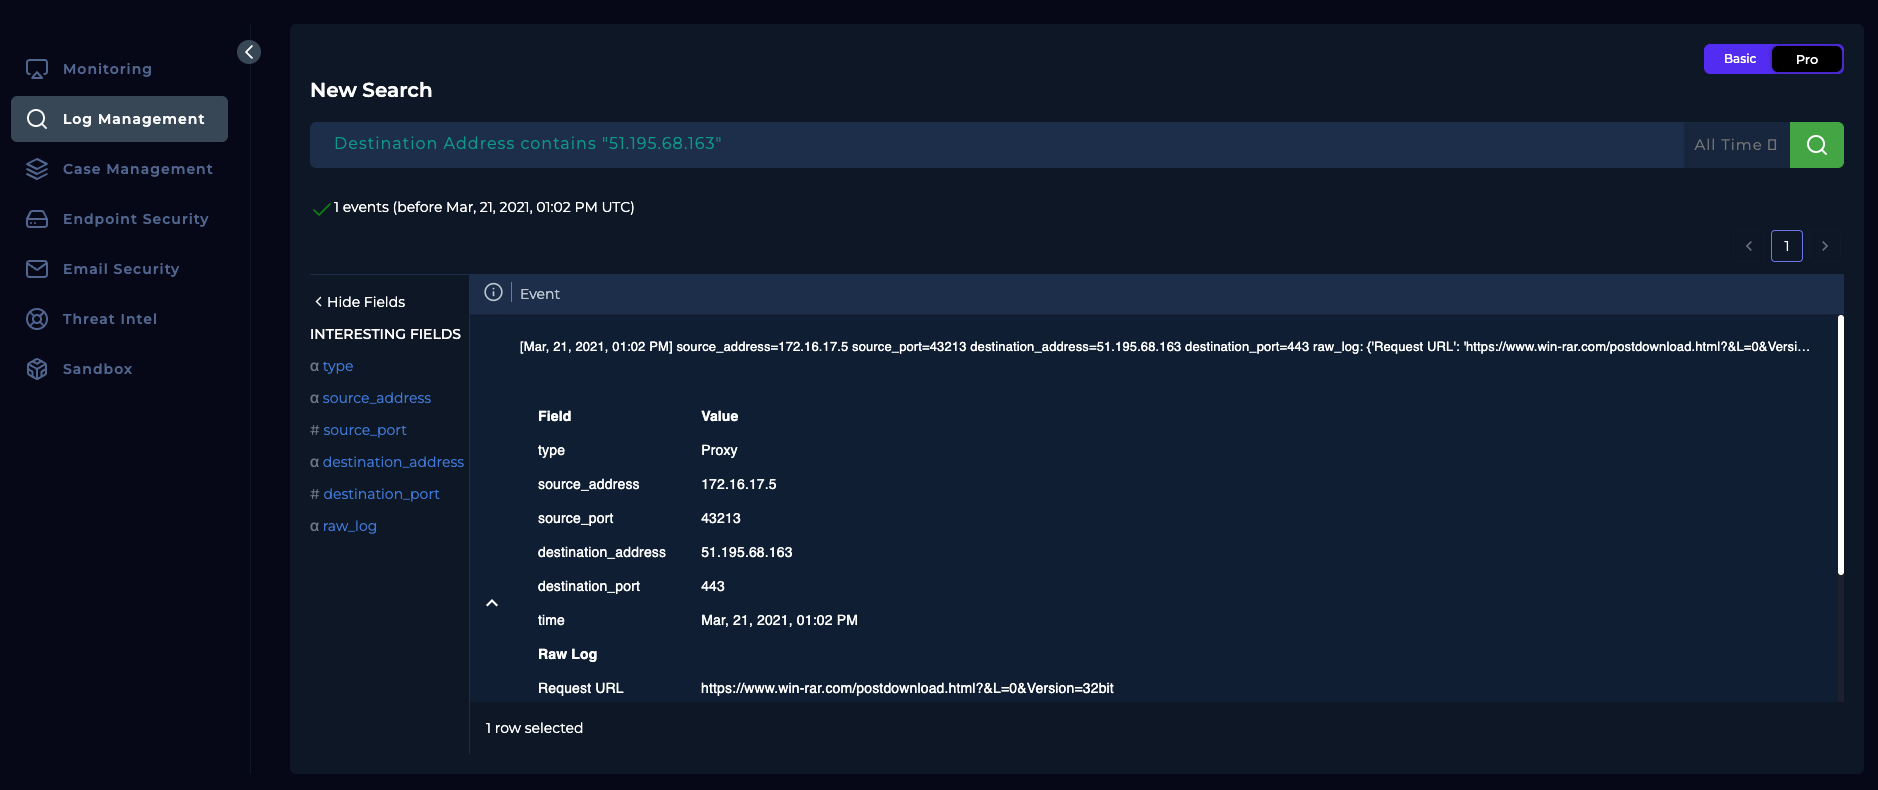Select page 1 in pagination
This screenshot has height=790, width=1878.
pyautogui.click(x=1786, y=246)
